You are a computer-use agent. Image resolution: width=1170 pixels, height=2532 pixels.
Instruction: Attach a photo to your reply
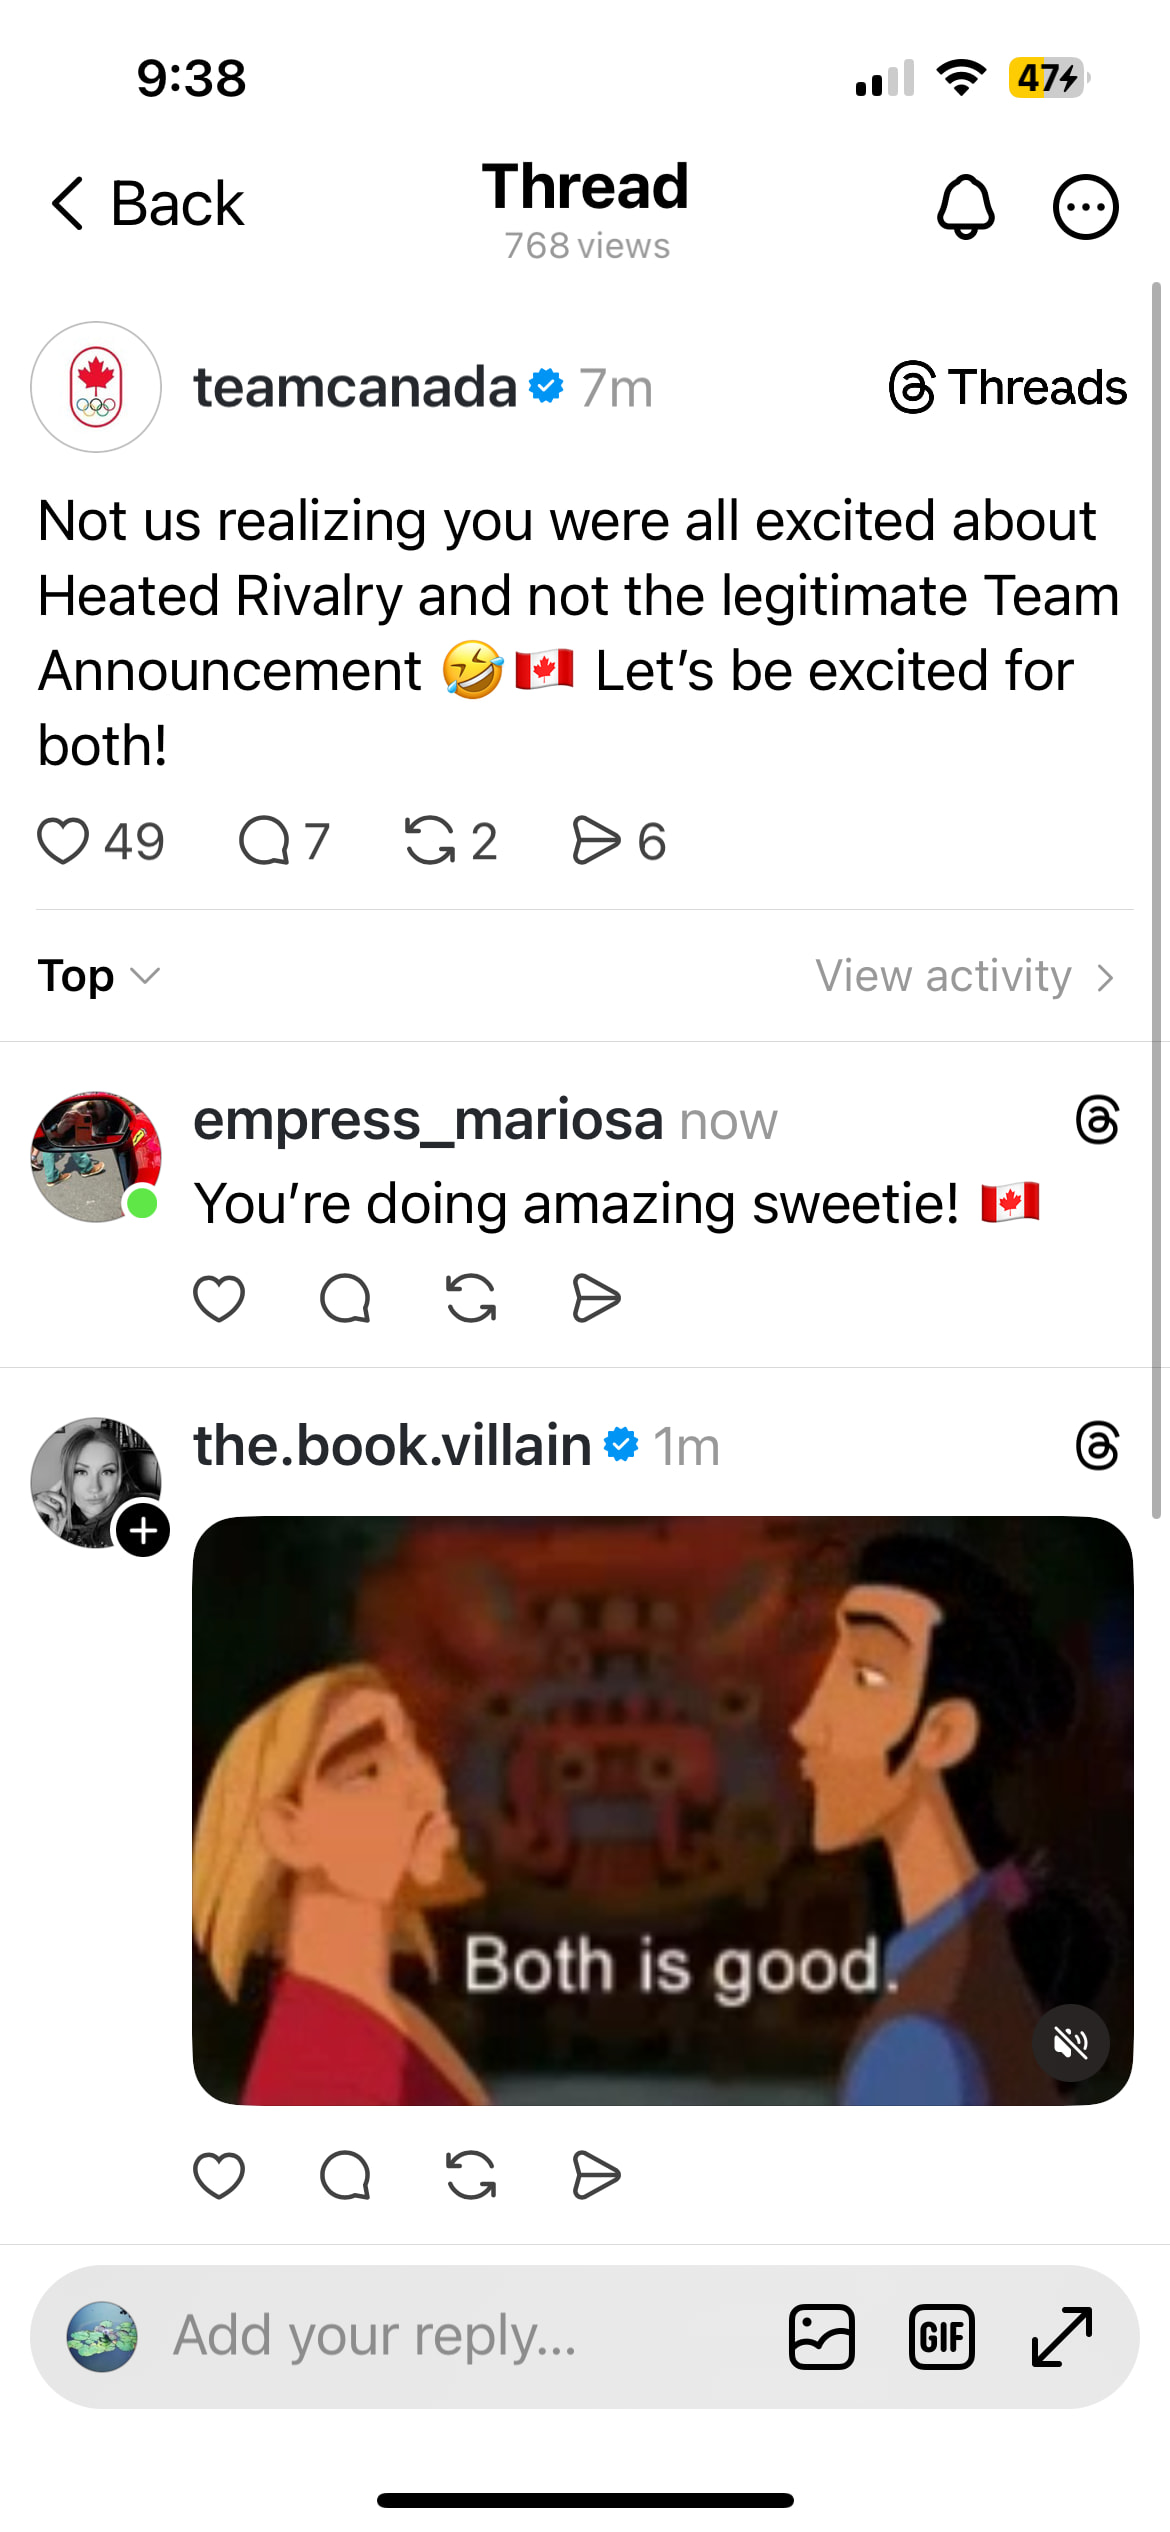point(822,2337)
